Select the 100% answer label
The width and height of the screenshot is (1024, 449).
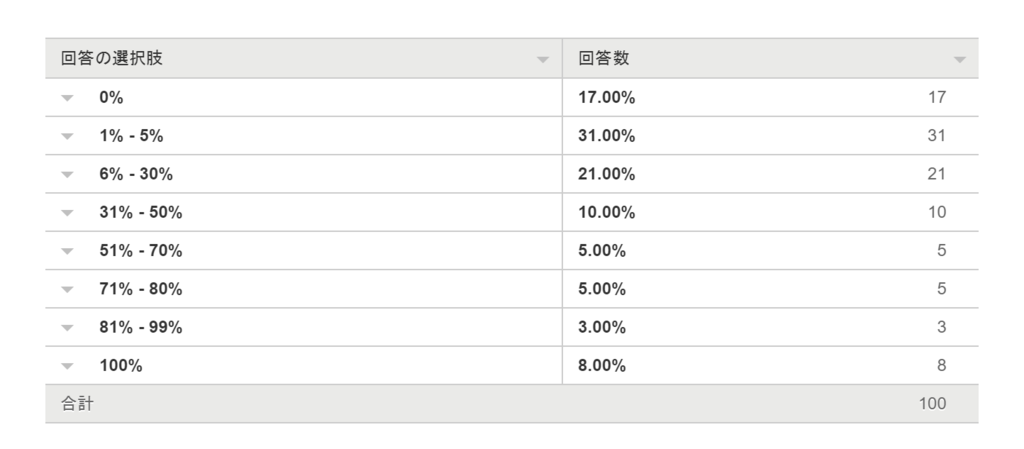click(x=121, y=365)
